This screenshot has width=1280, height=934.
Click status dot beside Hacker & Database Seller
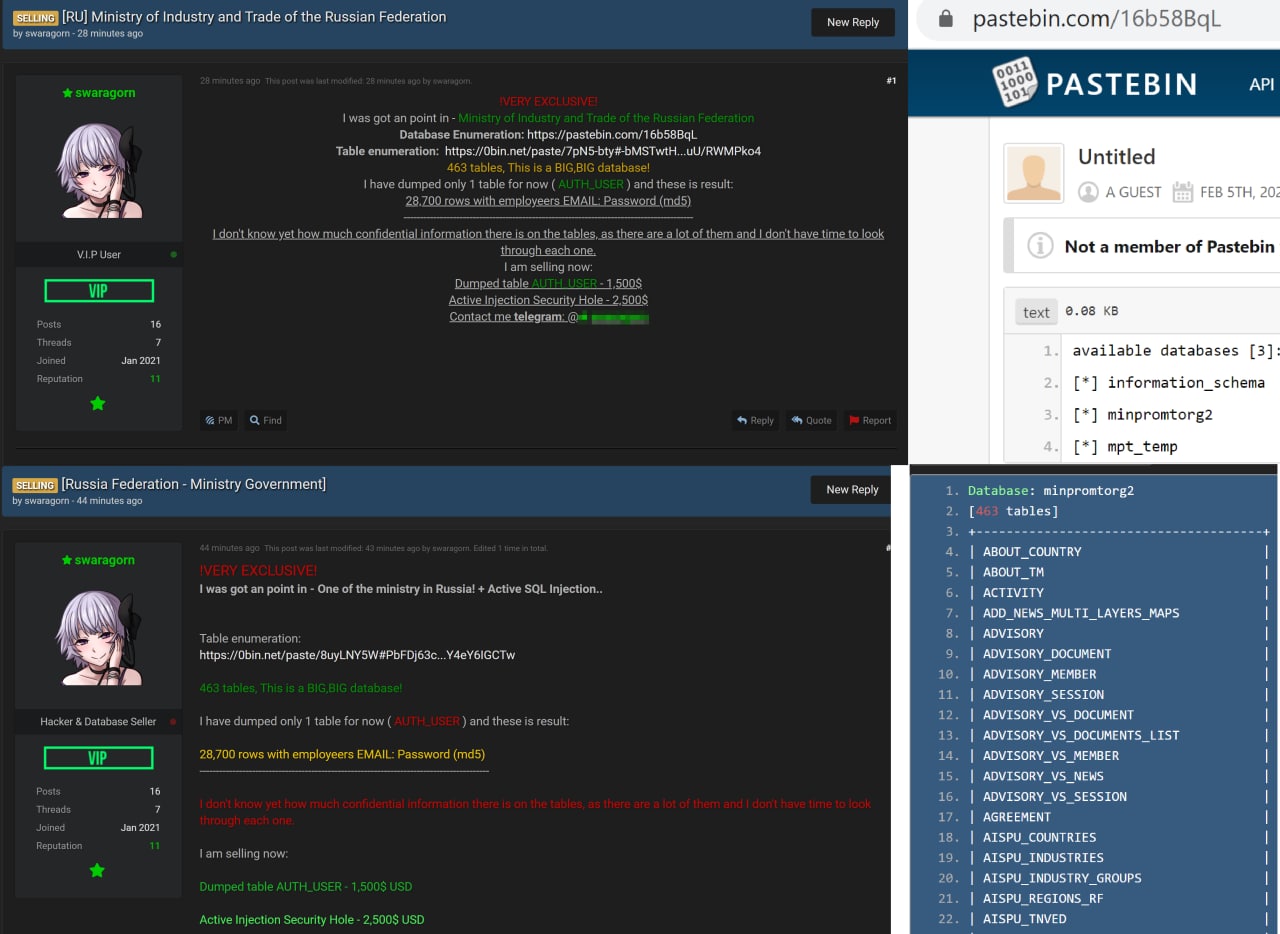tap(174, 721)
